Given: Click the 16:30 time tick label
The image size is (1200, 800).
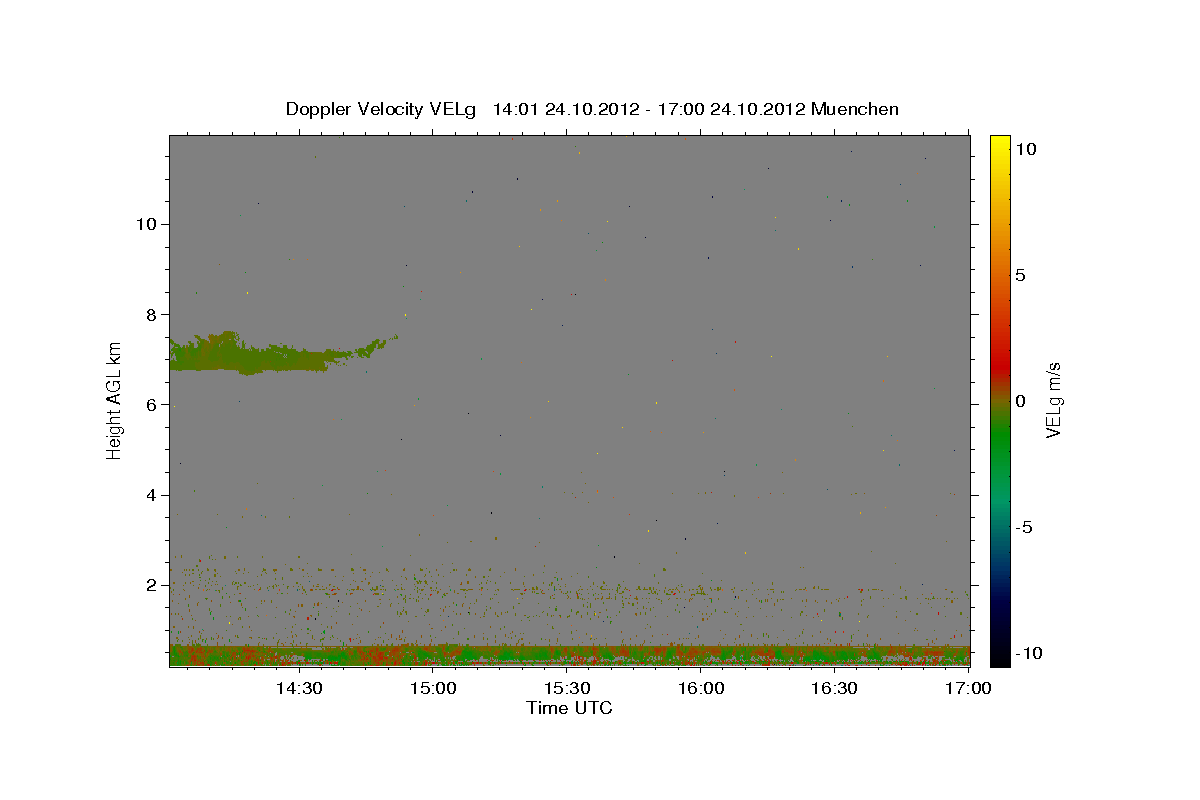Looking at the screenshot, I should pyautogui.click(x=835, y=688).
